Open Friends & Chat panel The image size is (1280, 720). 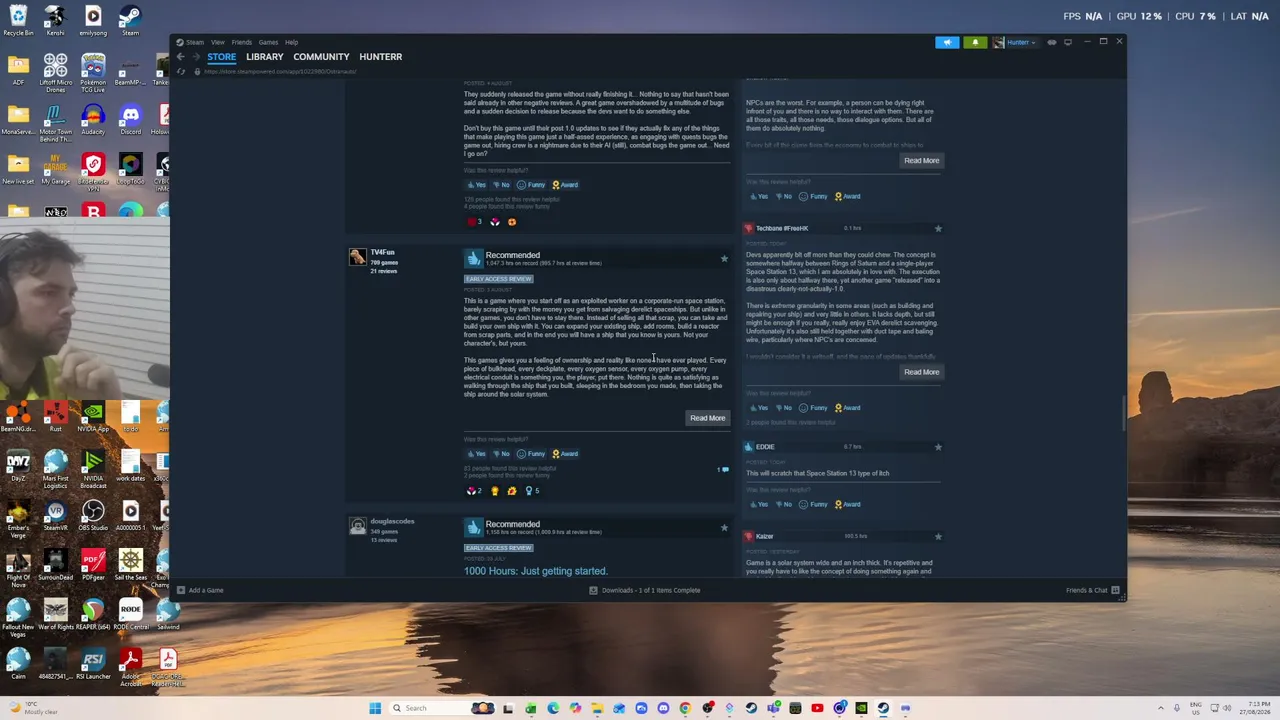1092,590
